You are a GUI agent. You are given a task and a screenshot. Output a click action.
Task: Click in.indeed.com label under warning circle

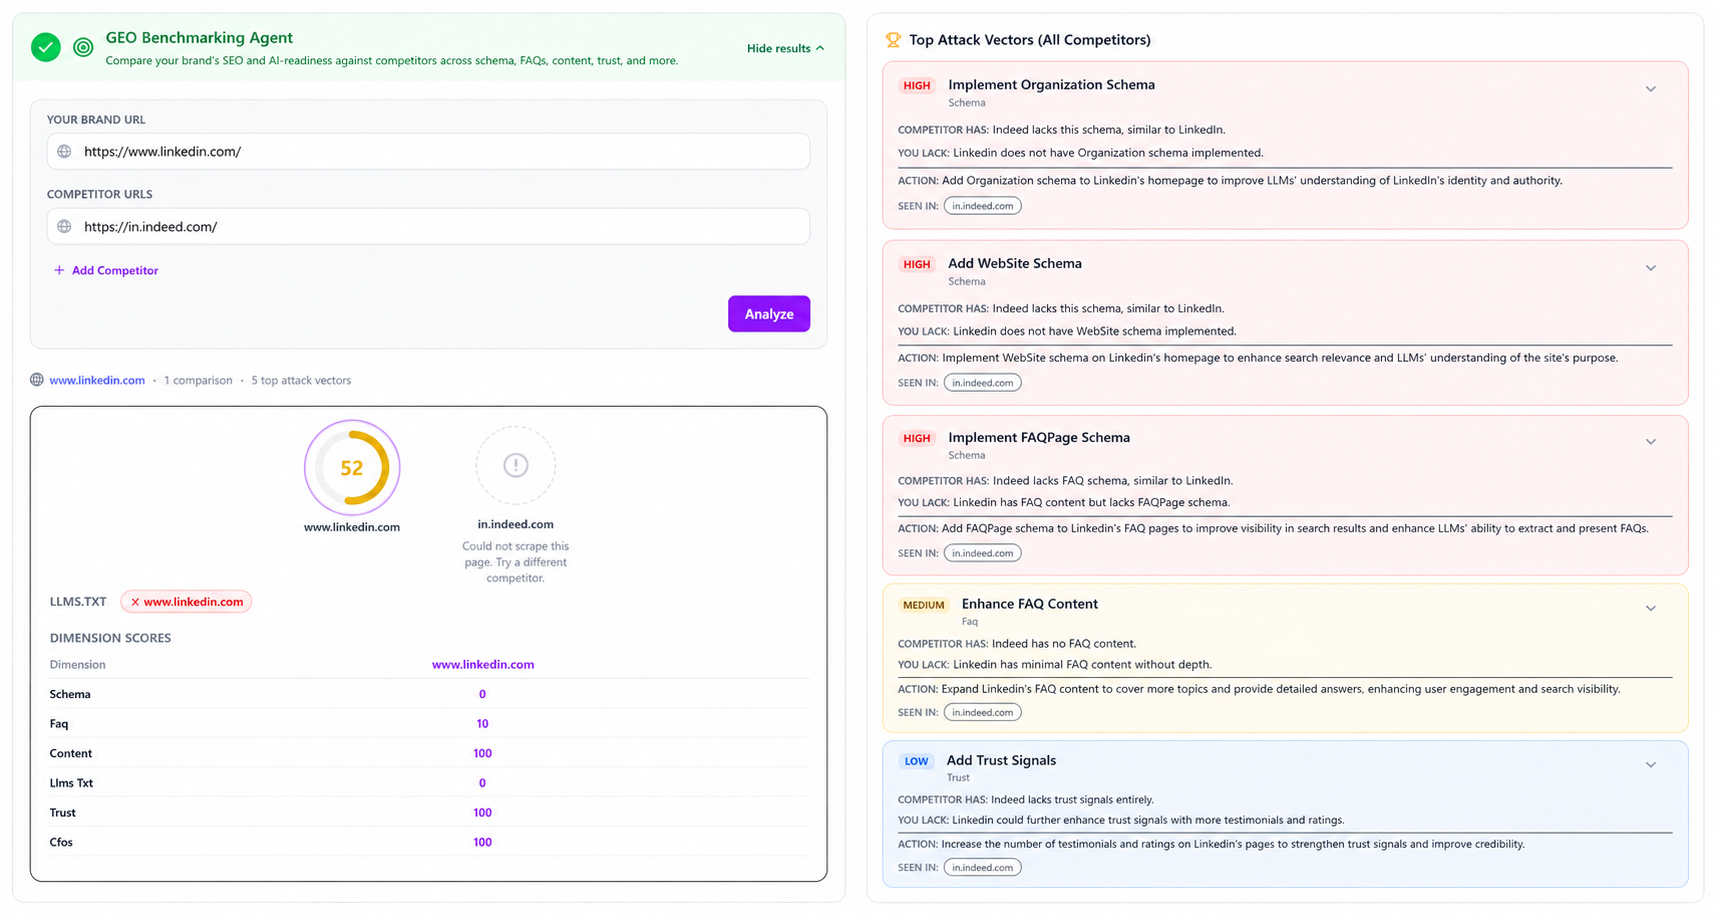[515, 525]
